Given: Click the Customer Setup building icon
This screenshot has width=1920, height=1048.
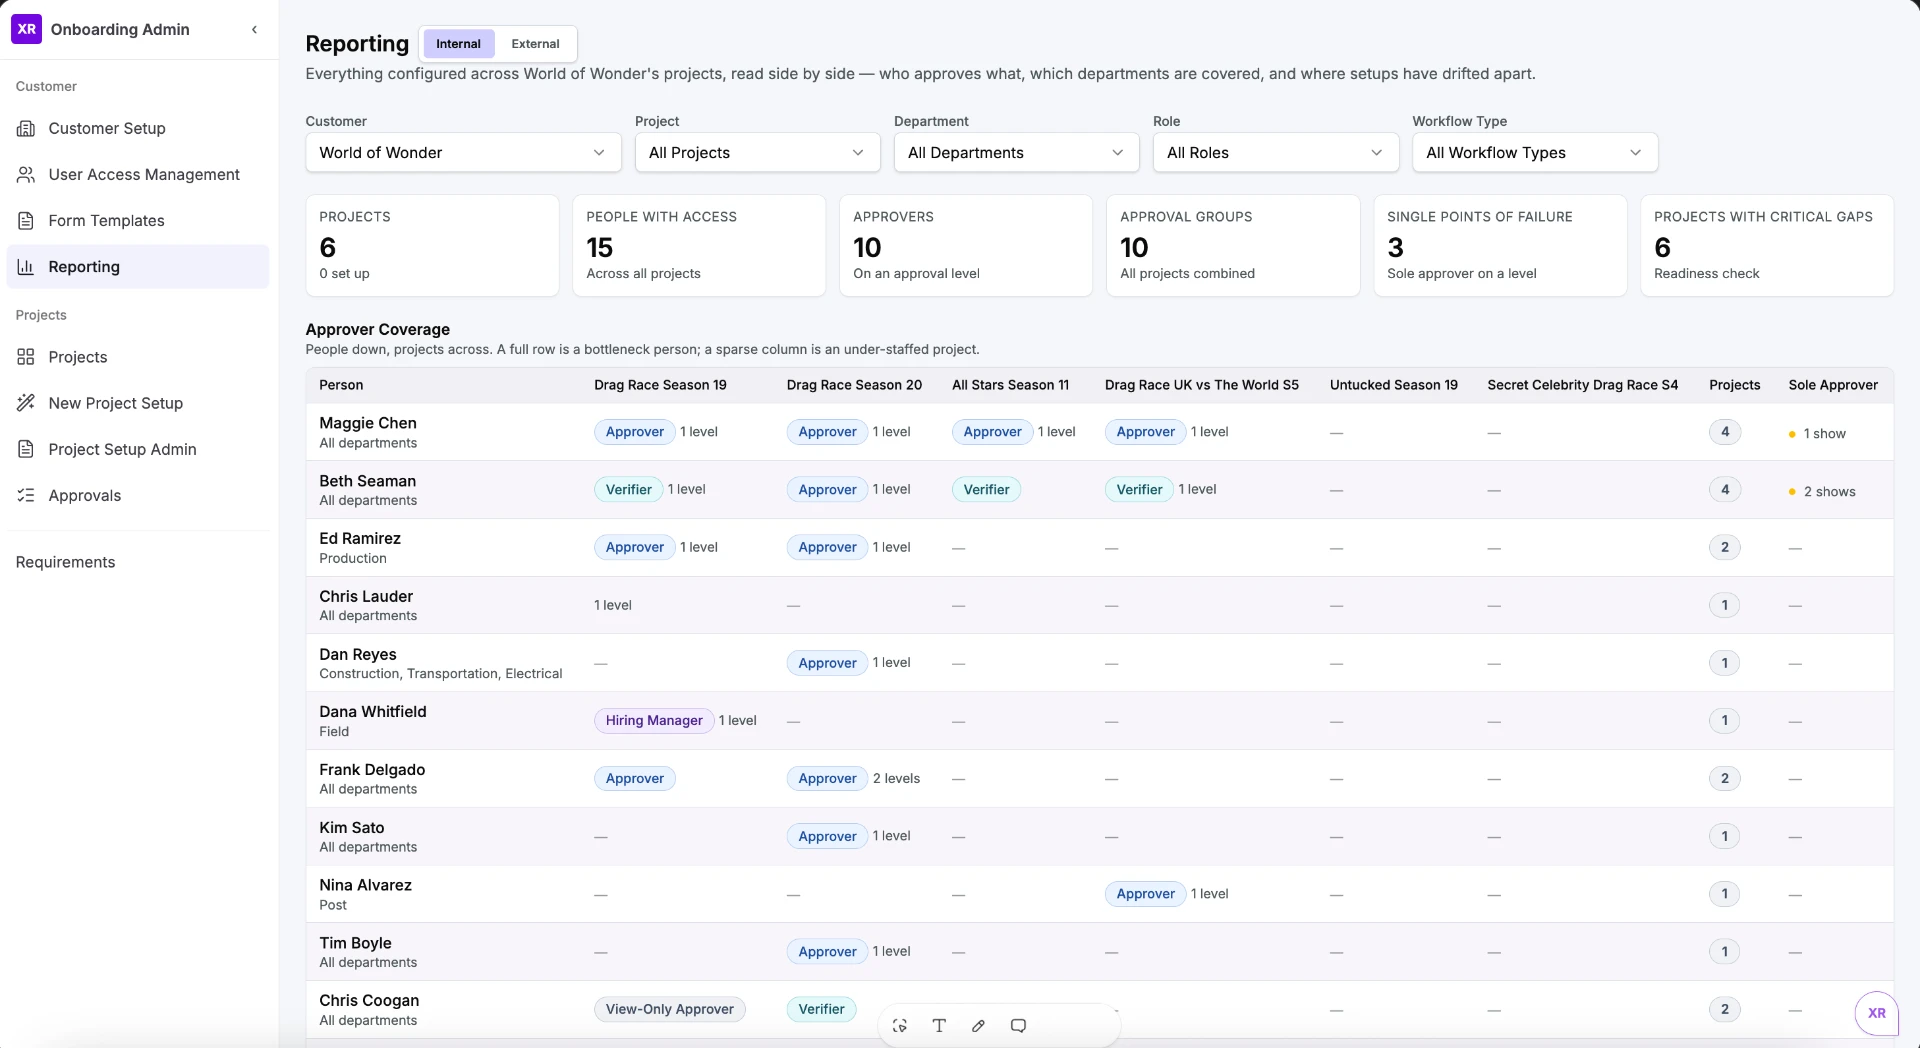Looking at the screenshot, I should click(26, 128).
